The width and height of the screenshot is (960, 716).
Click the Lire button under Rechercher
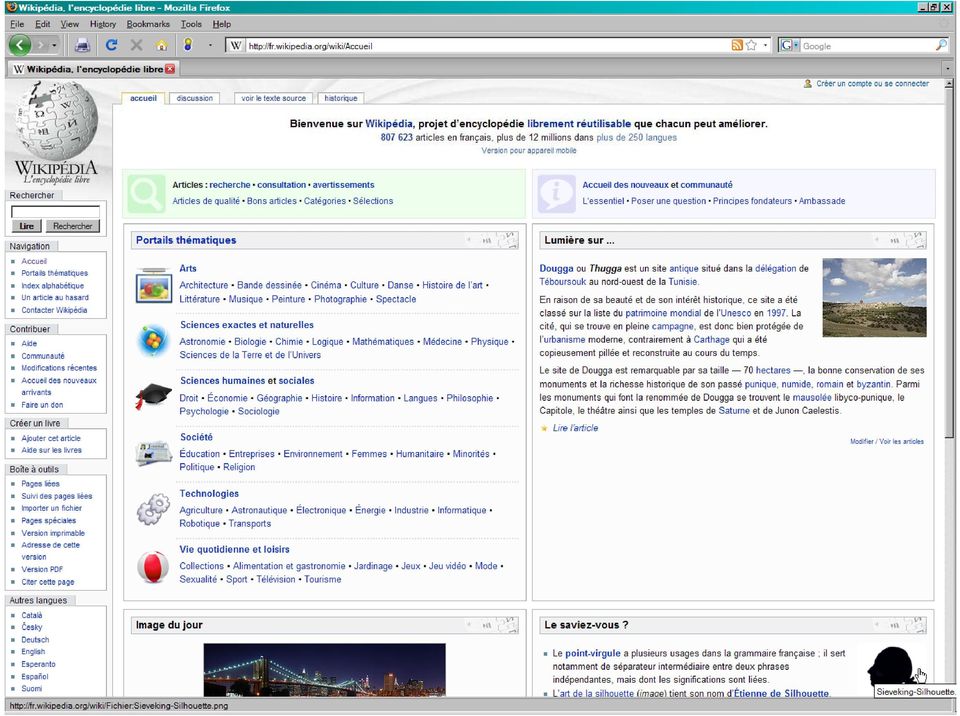(x=26, y=226)
